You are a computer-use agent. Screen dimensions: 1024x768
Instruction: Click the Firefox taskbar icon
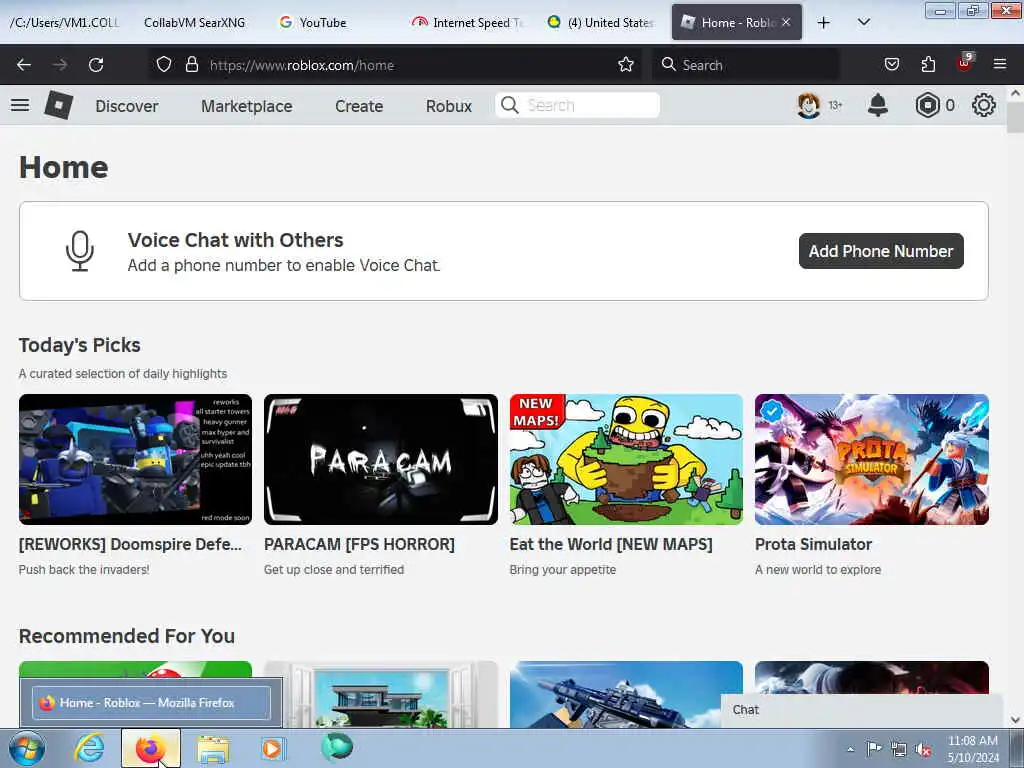[150, 748]
